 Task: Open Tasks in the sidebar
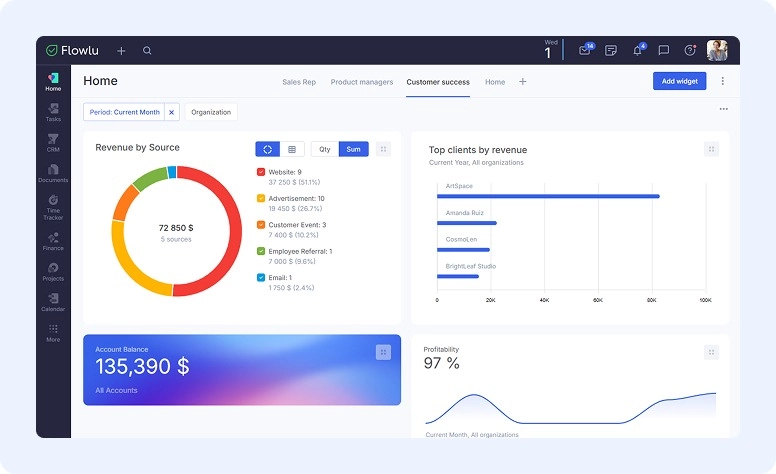click(53, 112)
